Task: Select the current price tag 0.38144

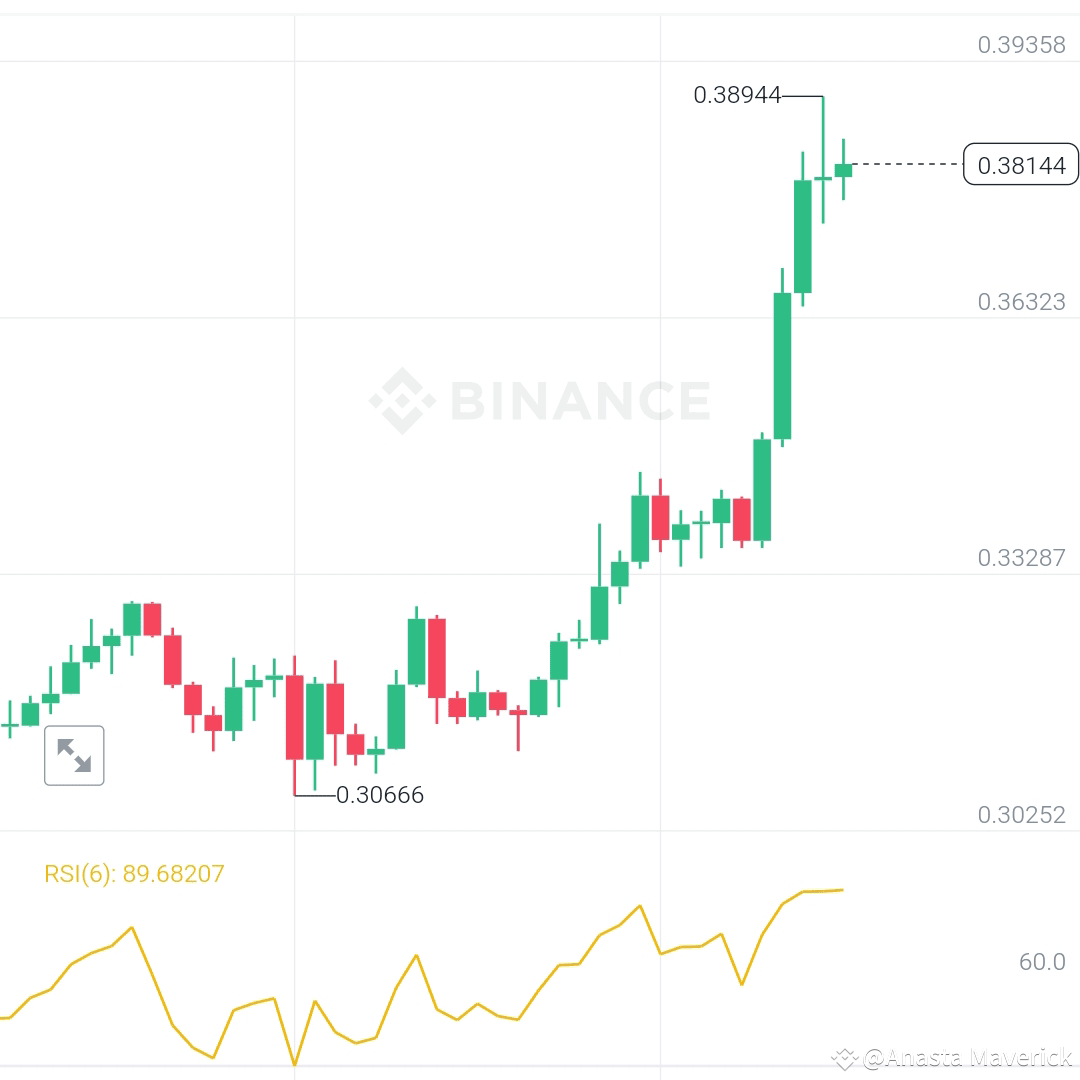Action: coord(1021,165)
